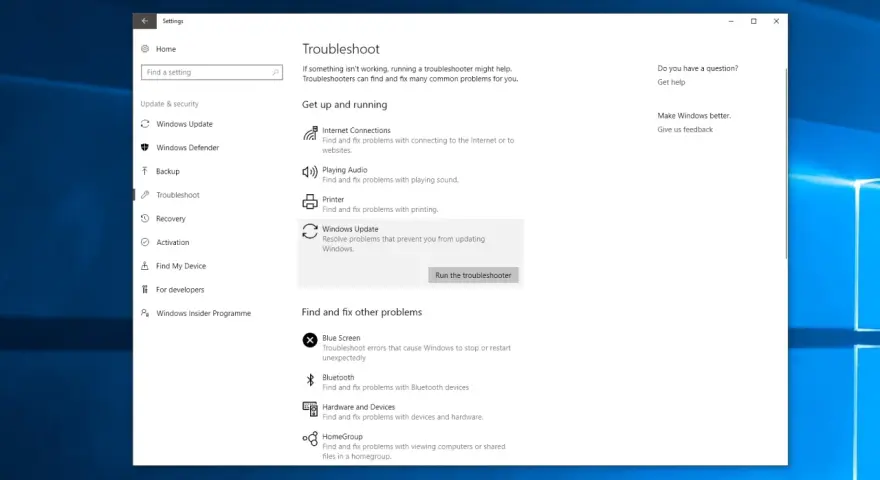The width and height of the screenshot is (880, 480).
Task: Open the Give us feedback link
Action: [x=685, y=129]
